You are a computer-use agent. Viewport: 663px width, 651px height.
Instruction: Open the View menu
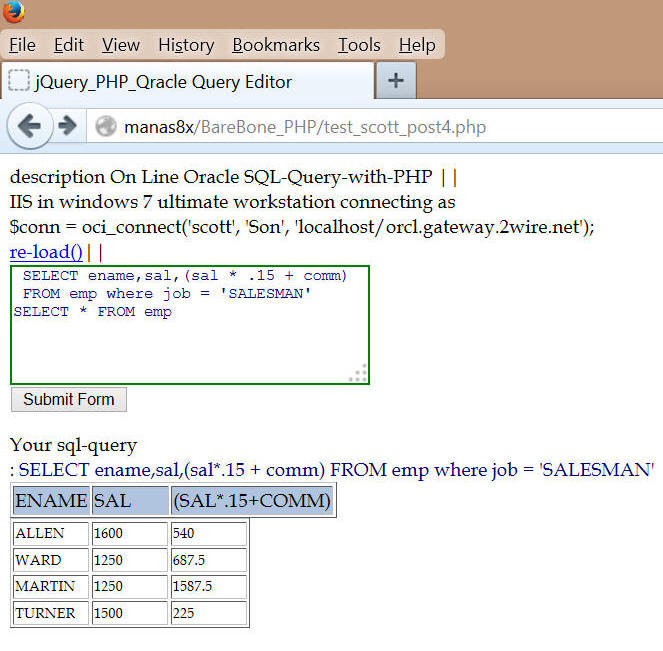coord(121,45)
